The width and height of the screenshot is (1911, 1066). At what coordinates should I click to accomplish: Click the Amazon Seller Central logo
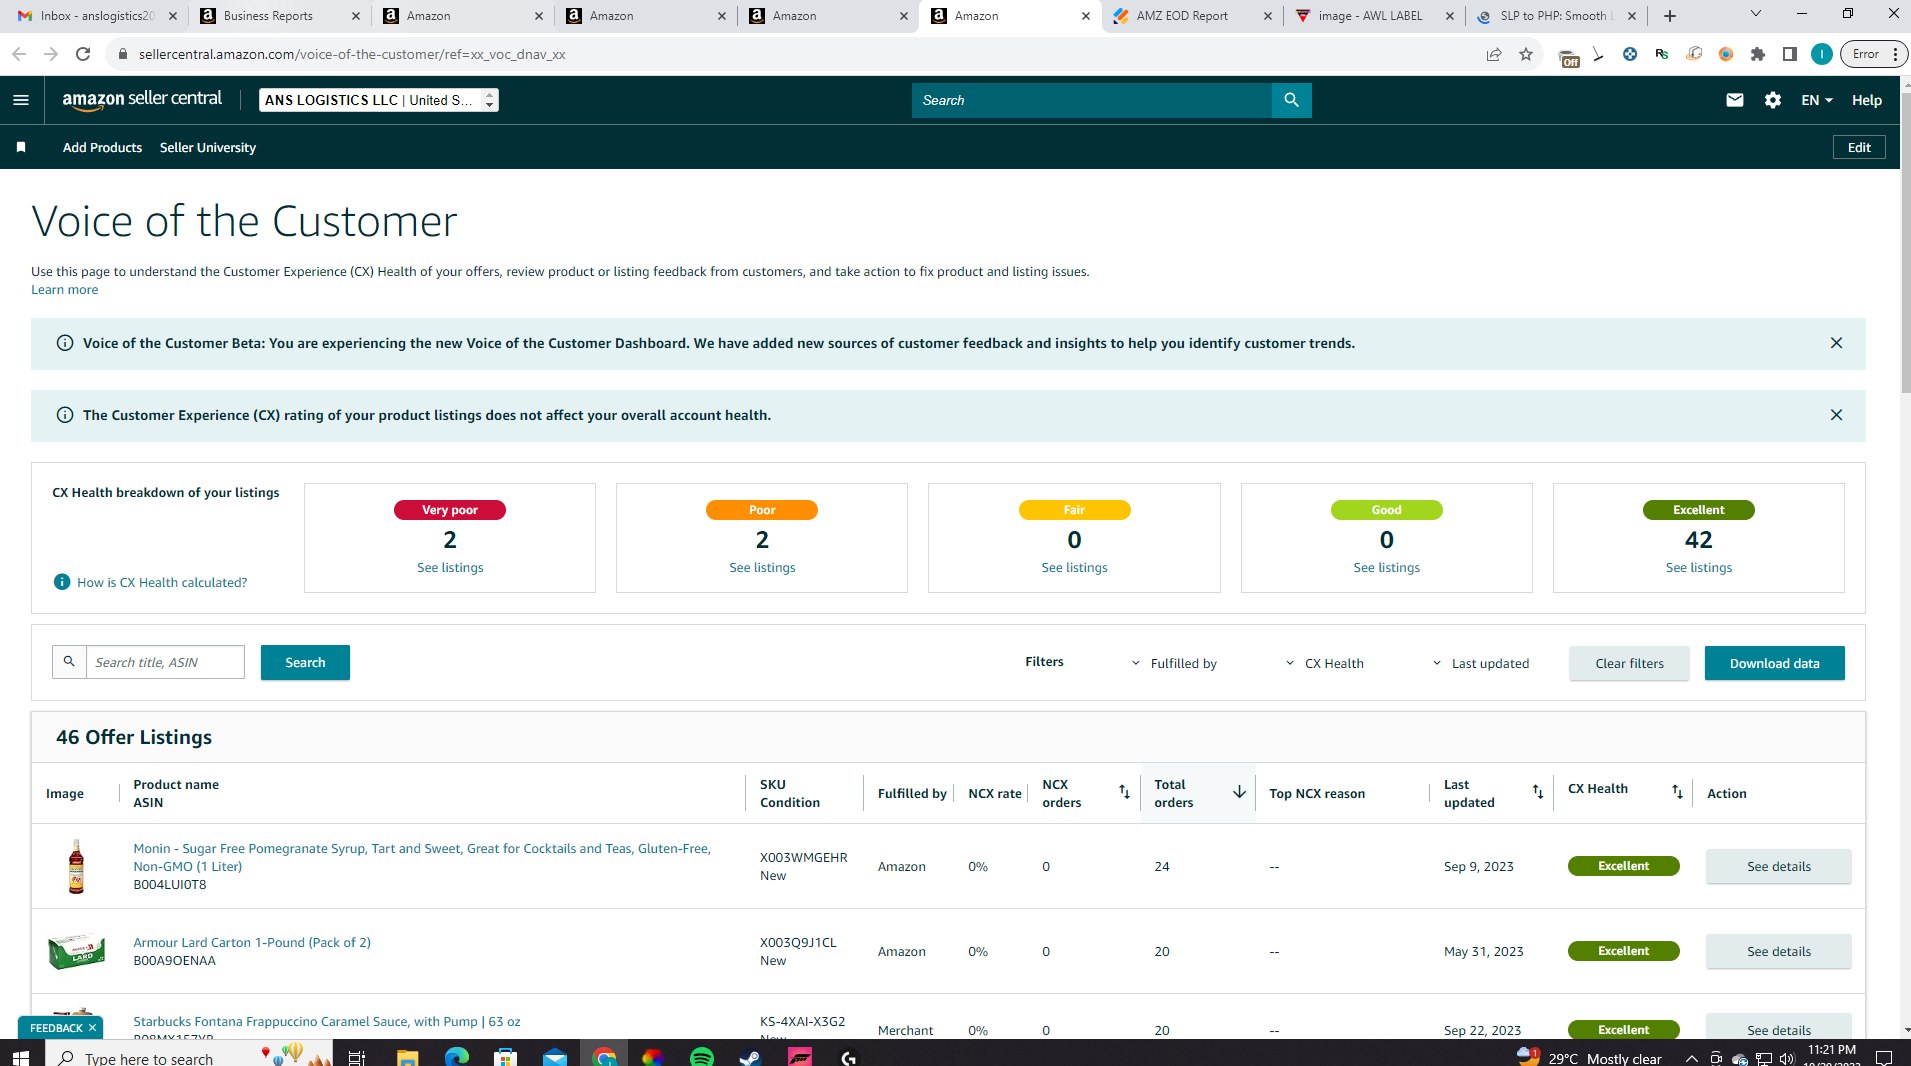coord(142,100)
